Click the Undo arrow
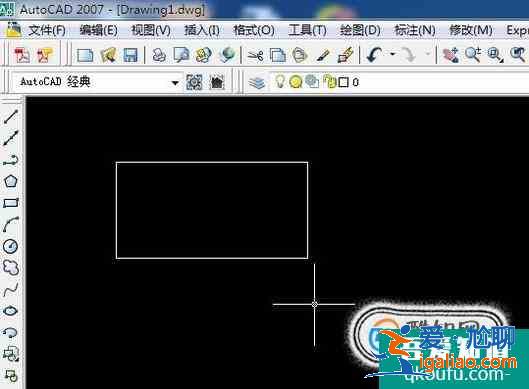The image size is (529, 389). pyautogui.click(x=374, y=55)
